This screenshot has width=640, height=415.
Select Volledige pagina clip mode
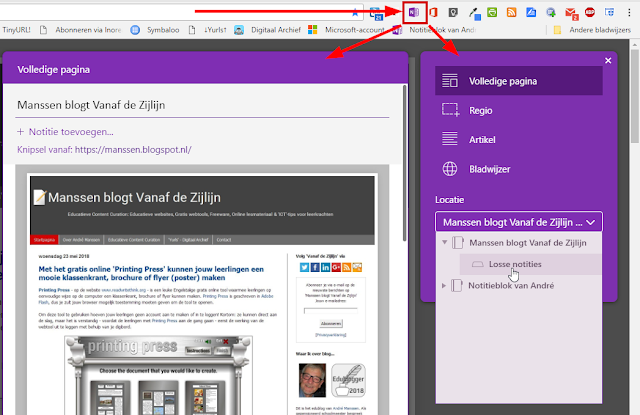(519, 81)
